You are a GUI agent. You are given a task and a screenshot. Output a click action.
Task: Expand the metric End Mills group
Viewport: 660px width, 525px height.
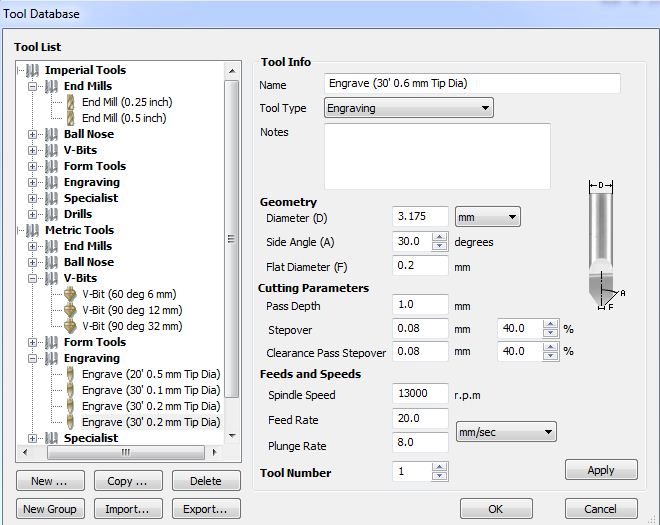pos(32,247)
